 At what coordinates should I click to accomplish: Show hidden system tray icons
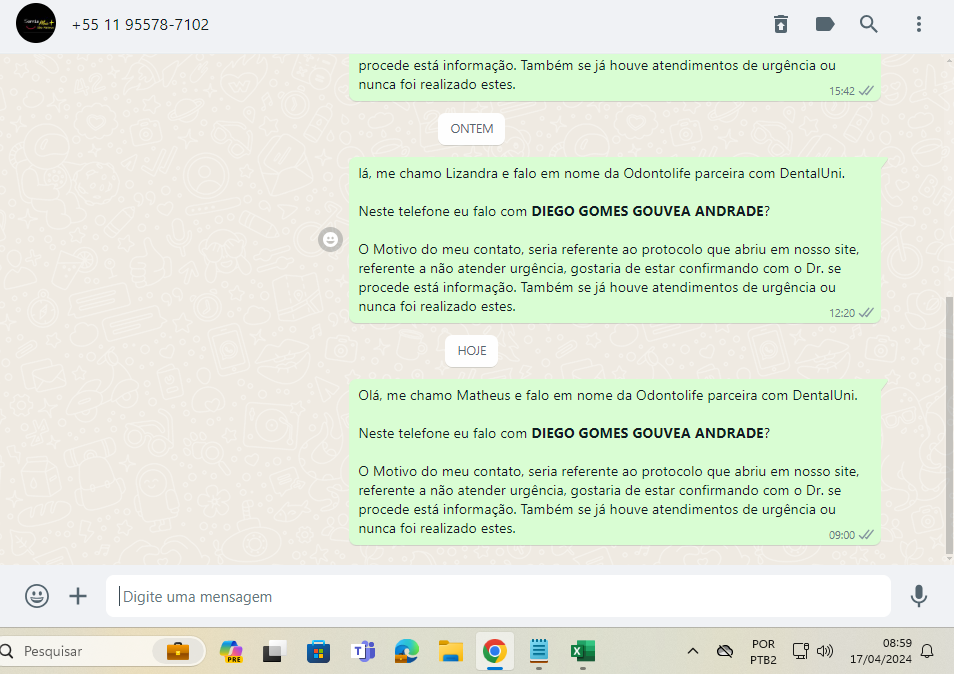click(x=692, y=651)
